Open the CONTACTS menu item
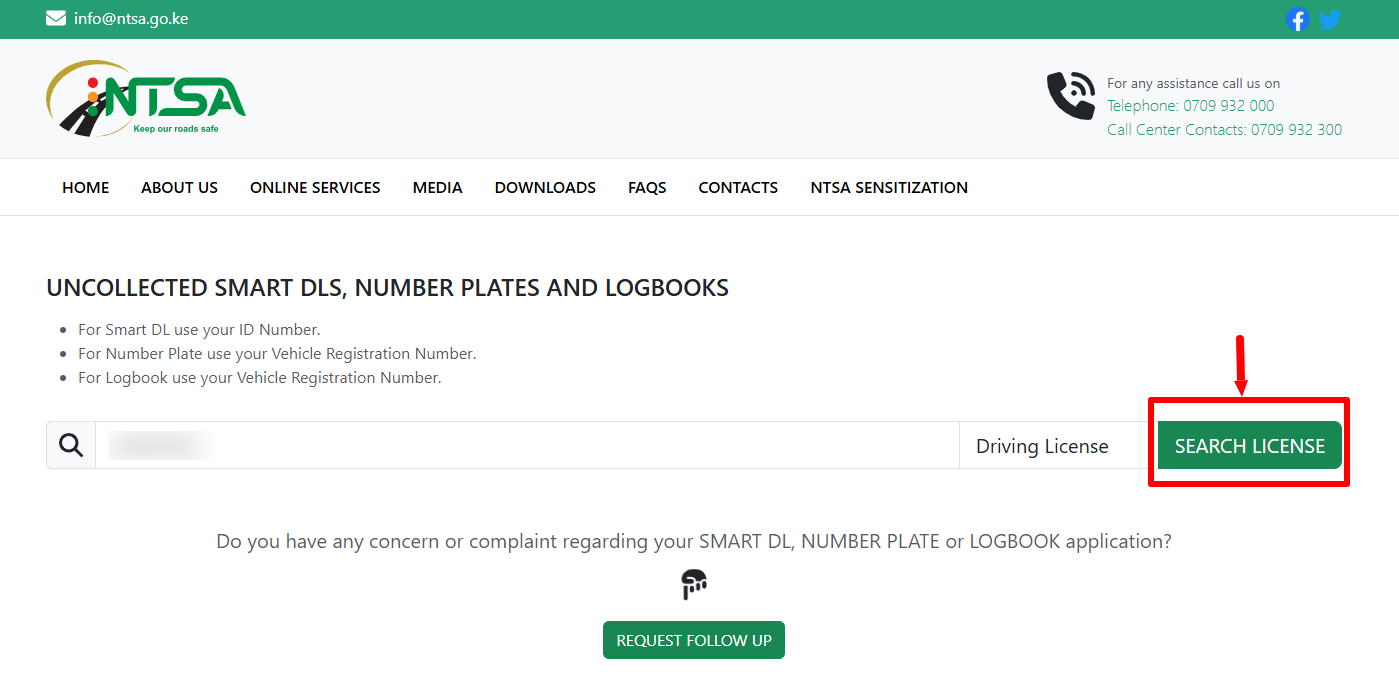The width and height of the screenshot is (1399, 679). [x=738, y=187]
